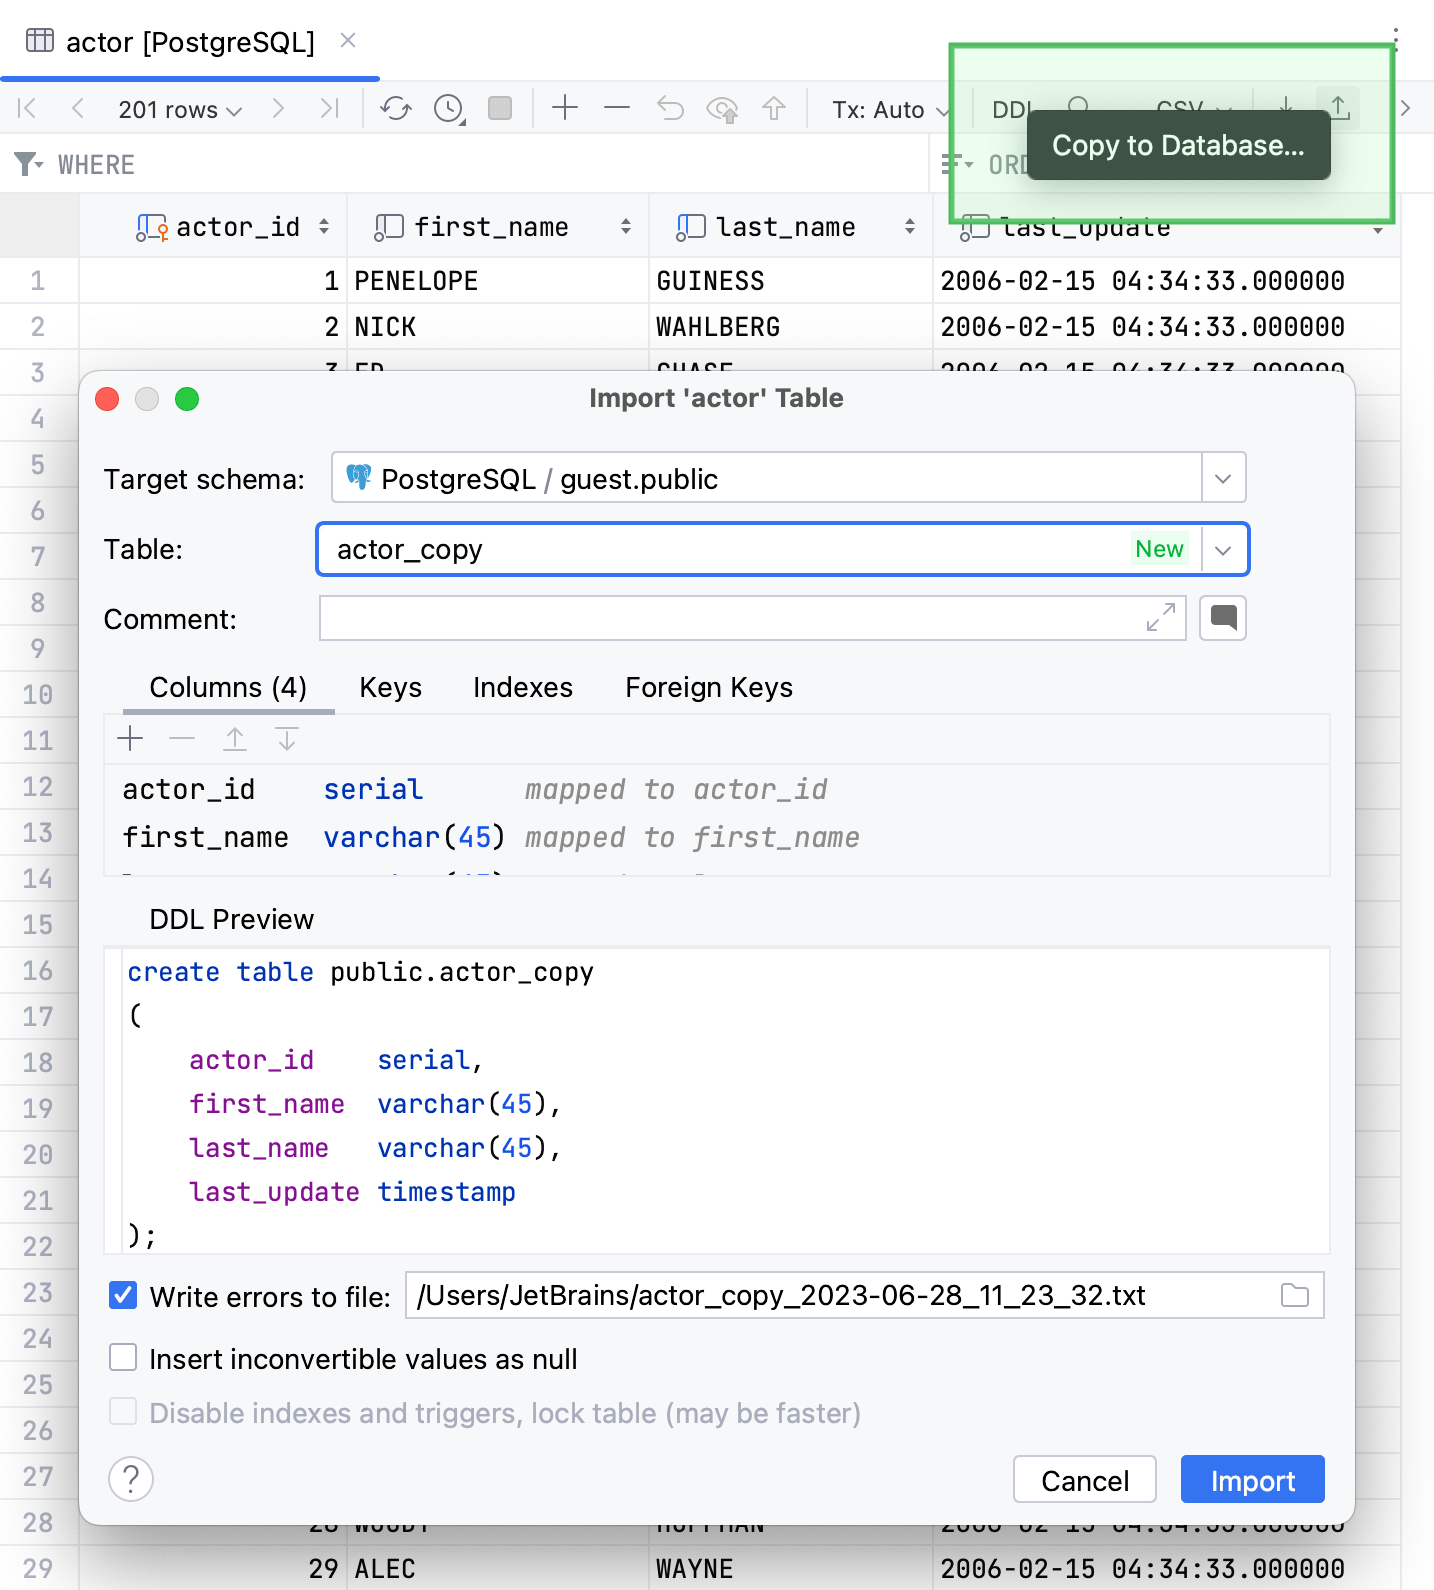The width and height of the screenshot is (1434, 1590).
Task: Select the actor_id serial column row
Action: [x=716, y=789]
